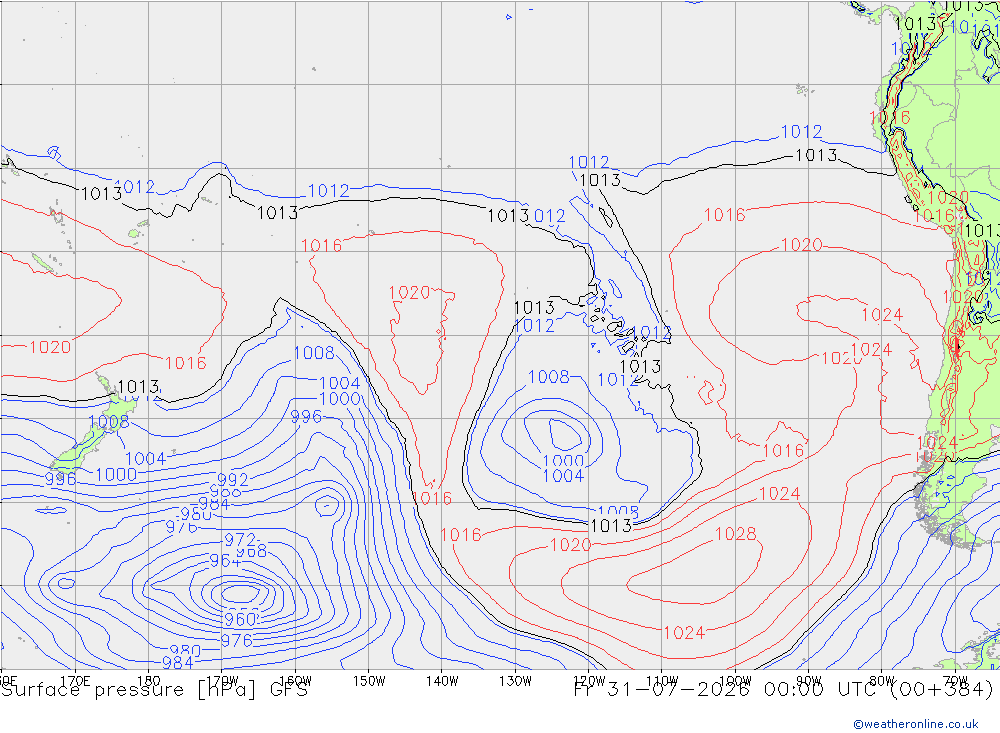Click the 968 isobar label

click(251, 552)
